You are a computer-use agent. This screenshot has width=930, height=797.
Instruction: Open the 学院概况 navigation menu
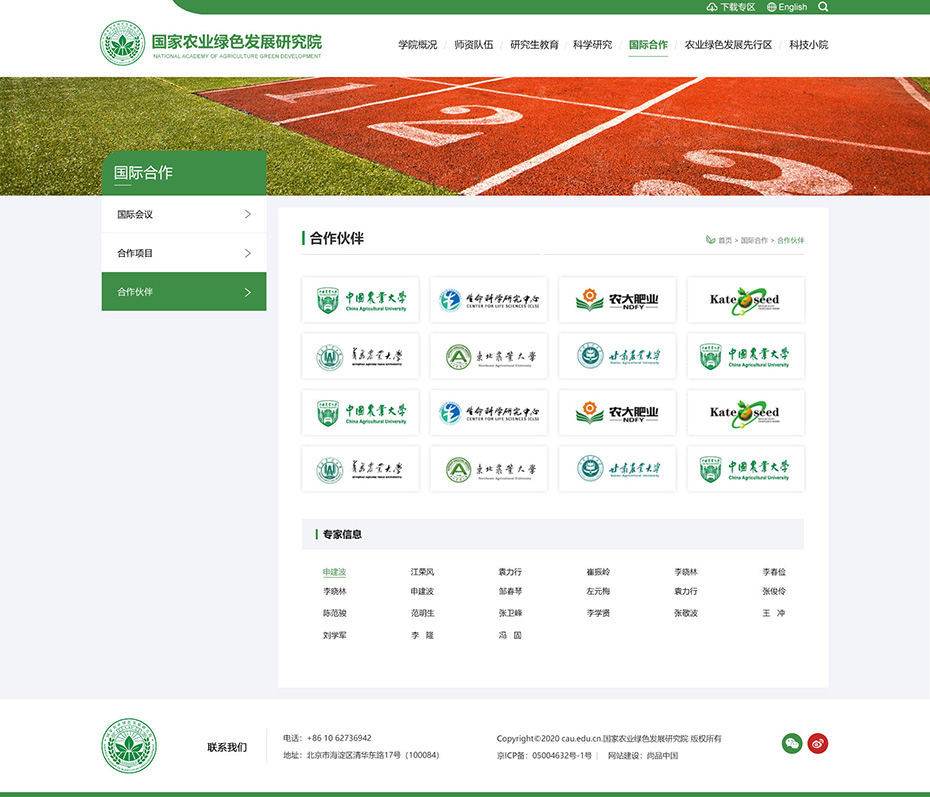[417, 45]
